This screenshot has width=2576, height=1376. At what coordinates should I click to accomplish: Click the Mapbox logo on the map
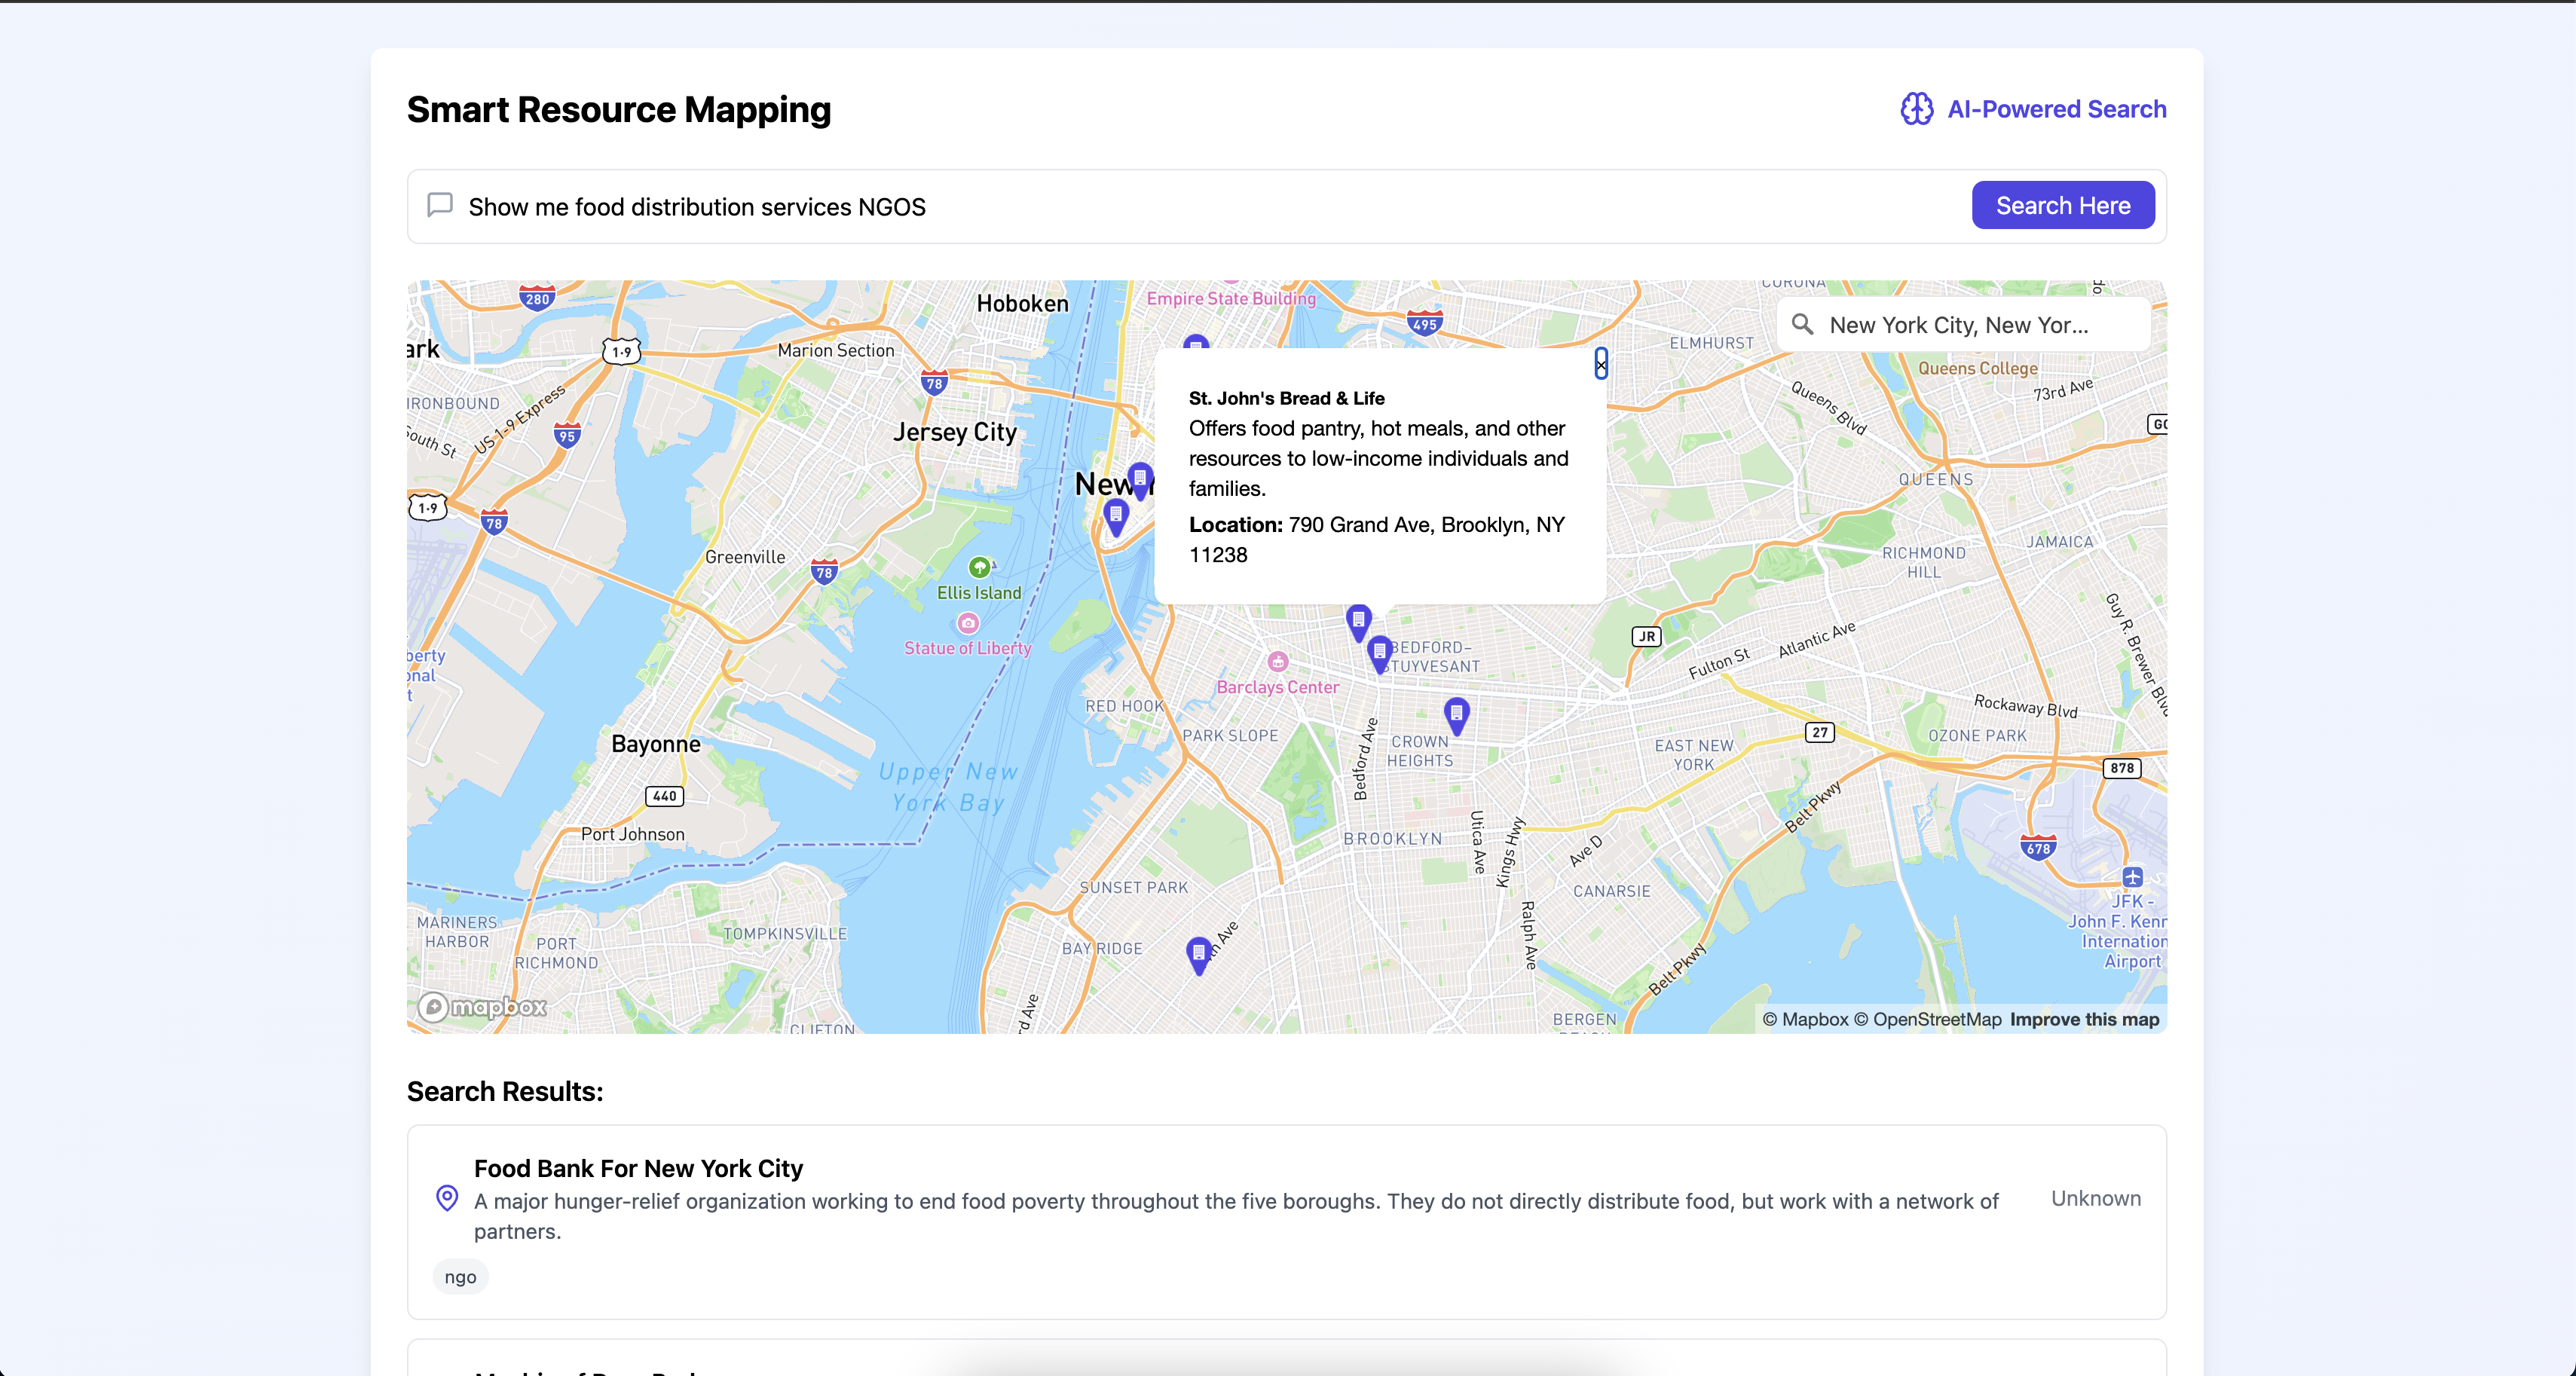click(x=483, y=1006)
